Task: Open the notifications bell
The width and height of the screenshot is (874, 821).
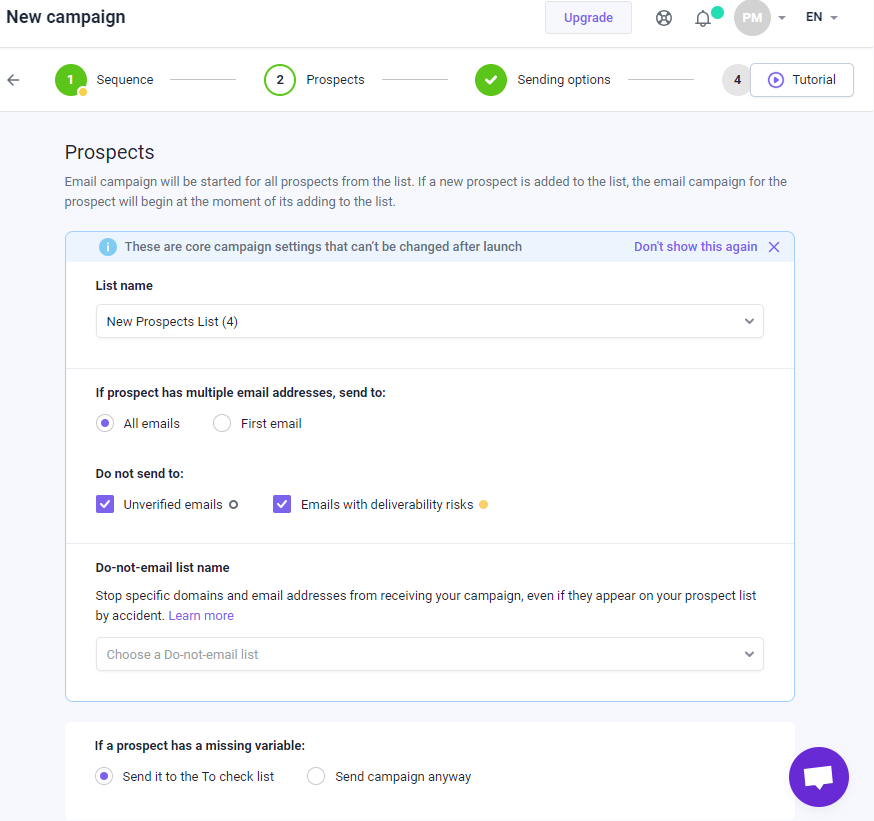Action: [703, 18]
